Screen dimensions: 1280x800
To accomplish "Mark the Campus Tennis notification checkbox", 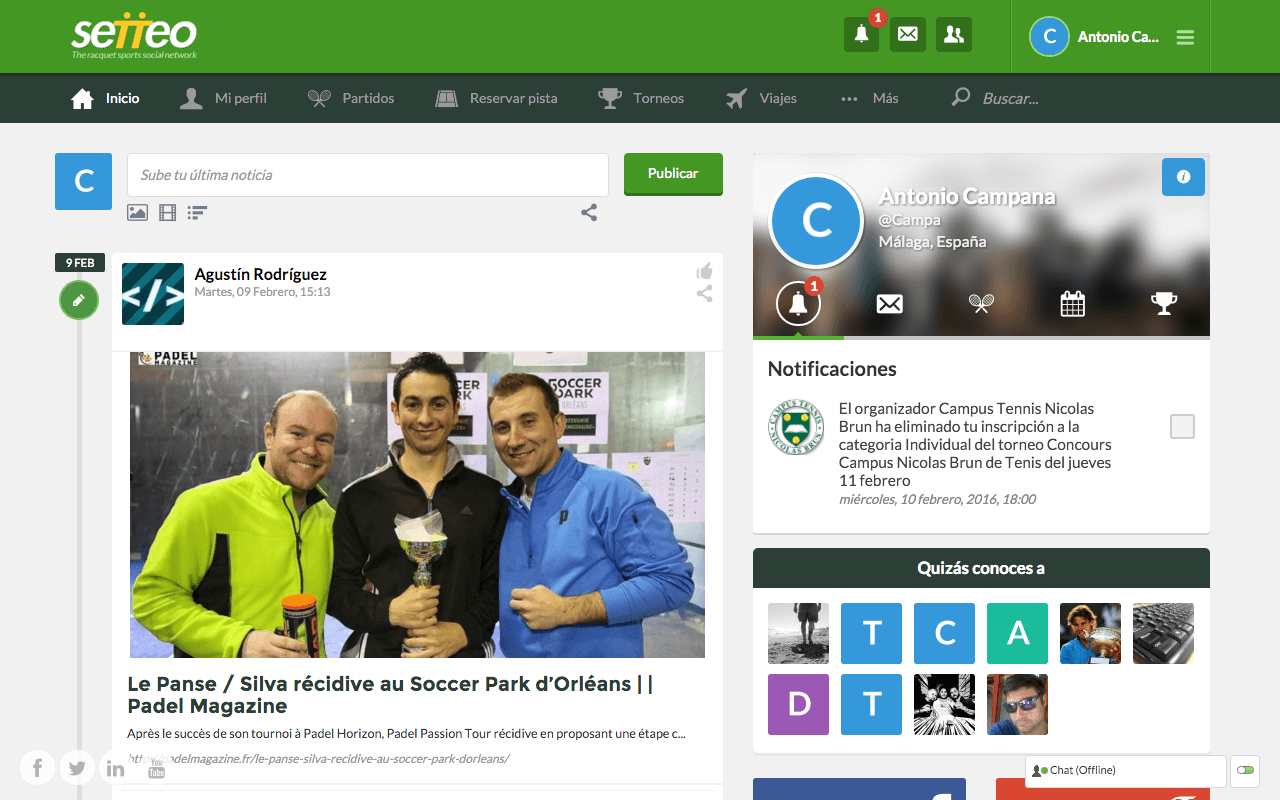I will [x=1182, y=427].
